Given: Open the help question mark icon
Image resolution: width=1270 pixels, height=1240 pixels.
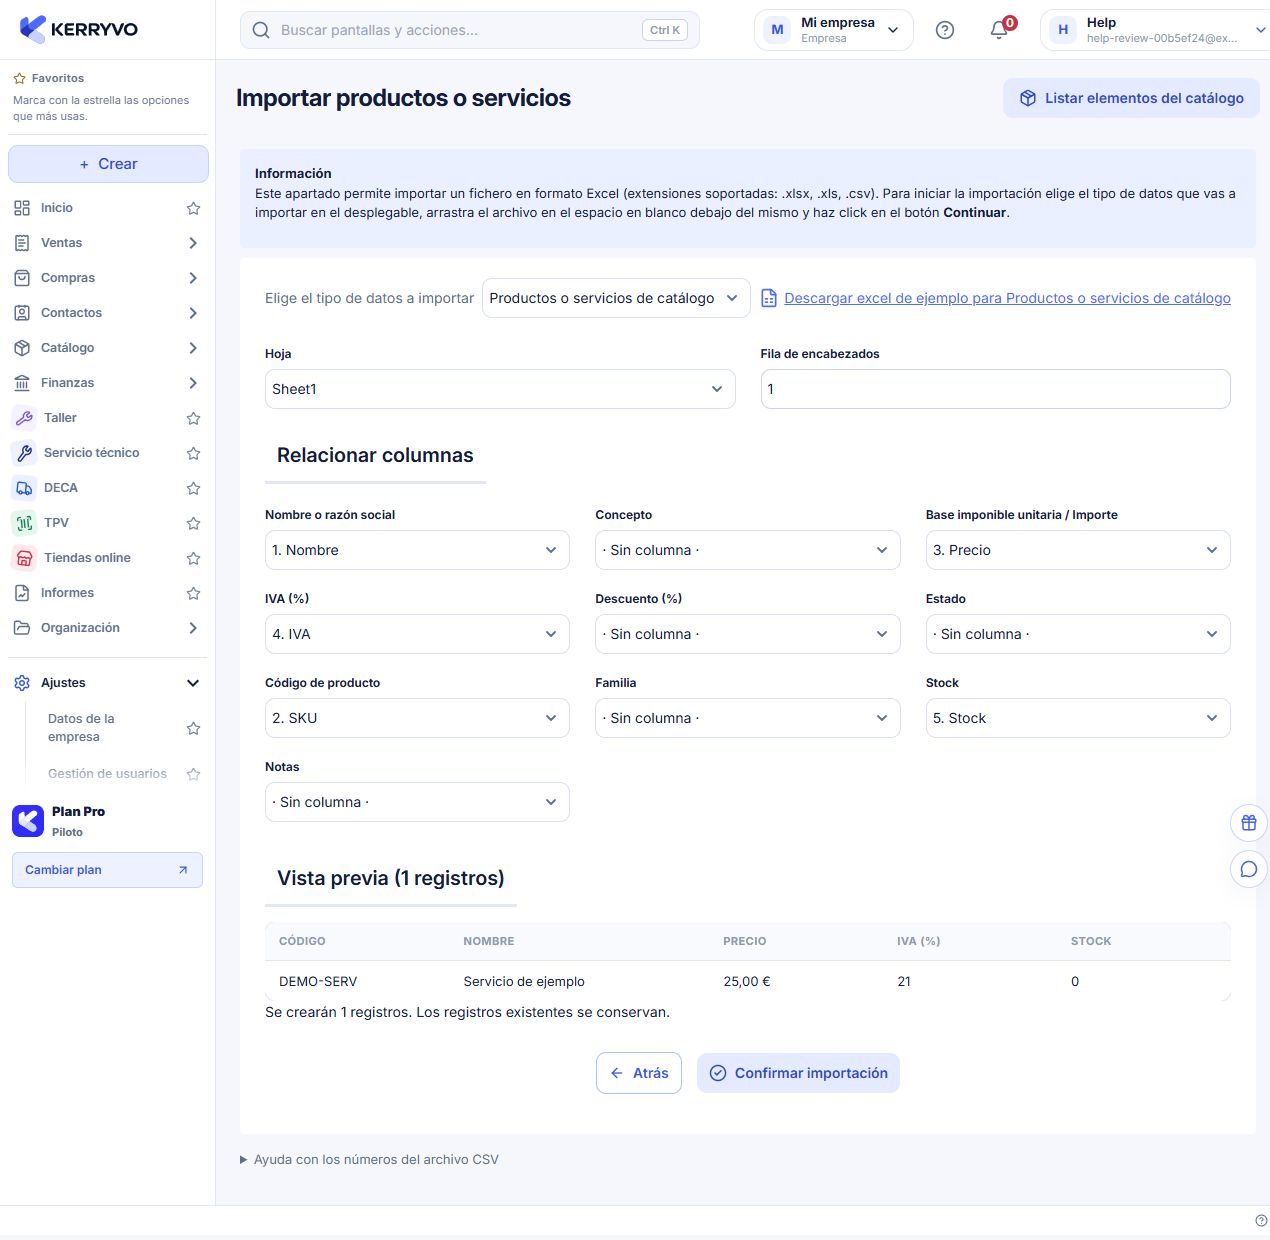Looking at the screenshot, I should coord(944,30).
